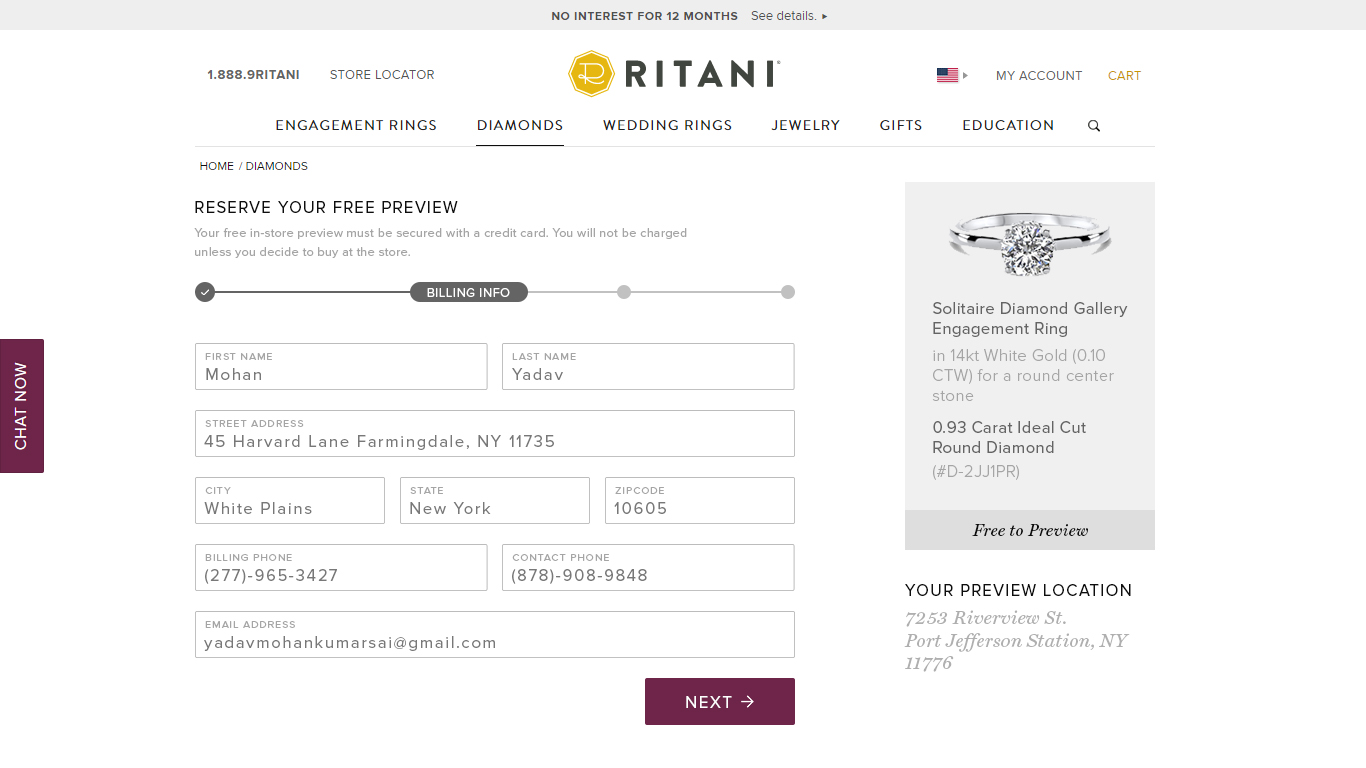Open the ENGAGEMENT RINGS menu
The height and width of the screenshot is (768, 1366).
pos(356,125)
